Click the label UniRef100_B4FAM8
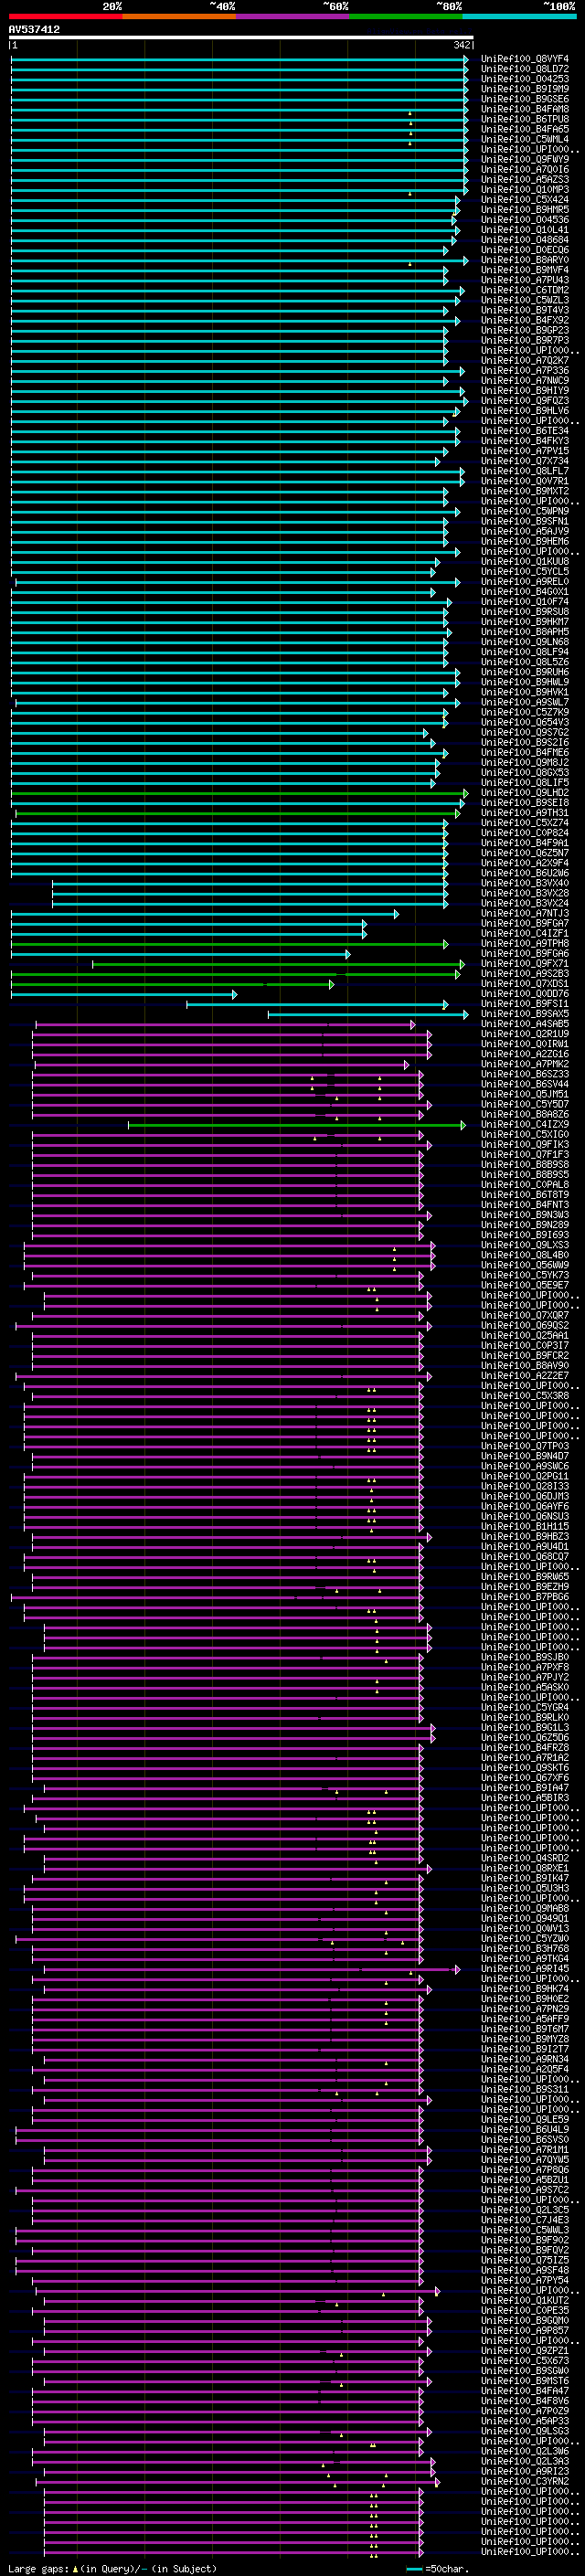The image size is (585, 2576). [525, 109]
